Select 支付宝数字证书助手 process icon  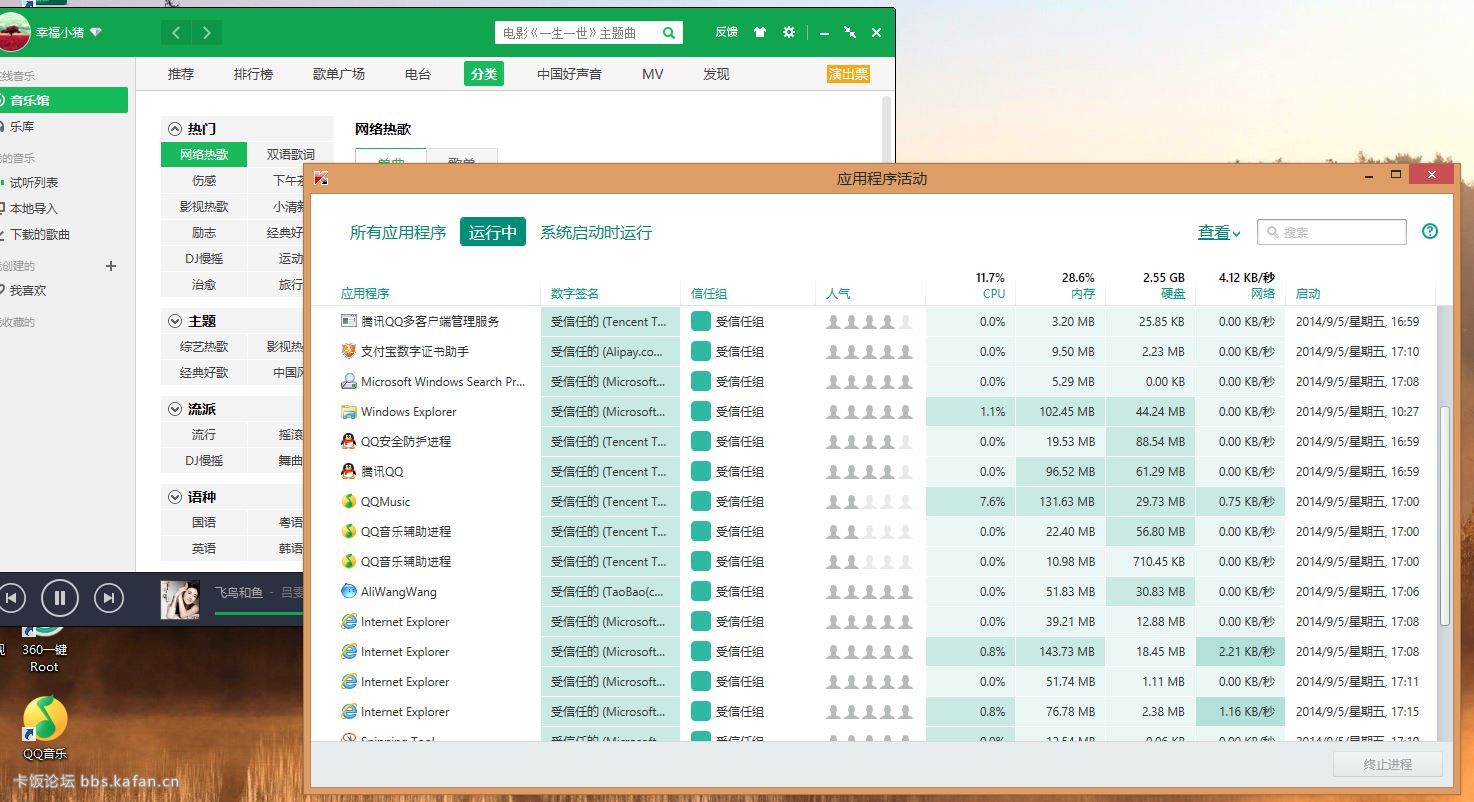tap(349, 351)
